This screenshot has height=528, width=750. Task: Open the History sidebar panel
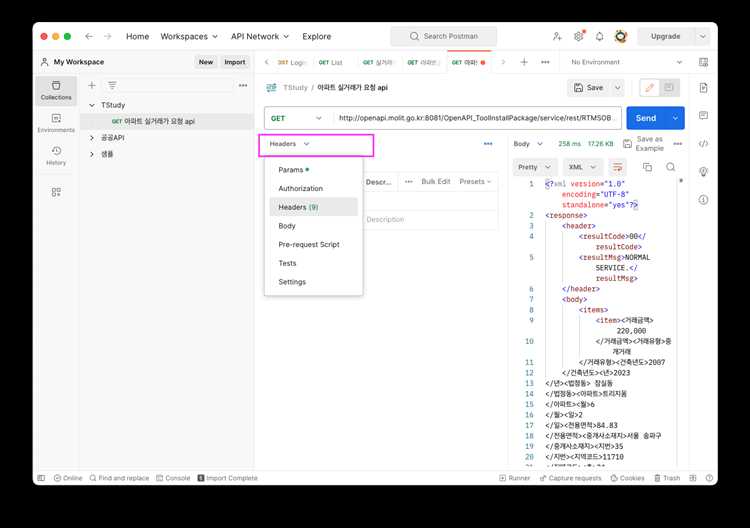[x=56, y=155]
